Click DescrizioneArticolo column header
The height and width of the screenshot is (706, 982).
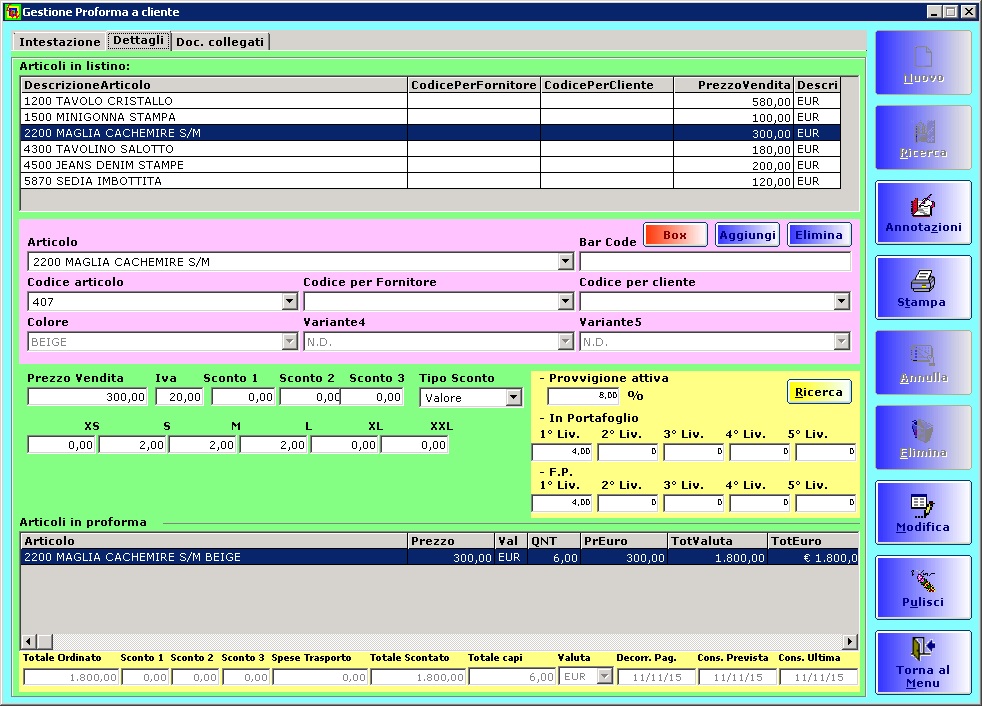214,85
